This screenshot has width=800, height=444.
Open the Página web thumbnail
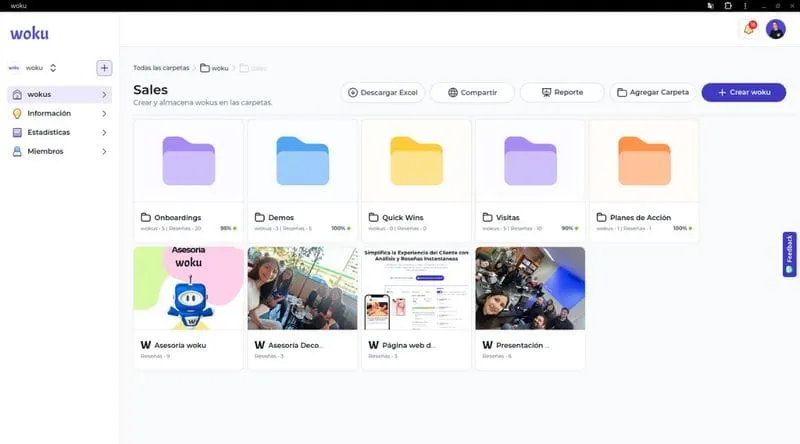tap(416, 288)
